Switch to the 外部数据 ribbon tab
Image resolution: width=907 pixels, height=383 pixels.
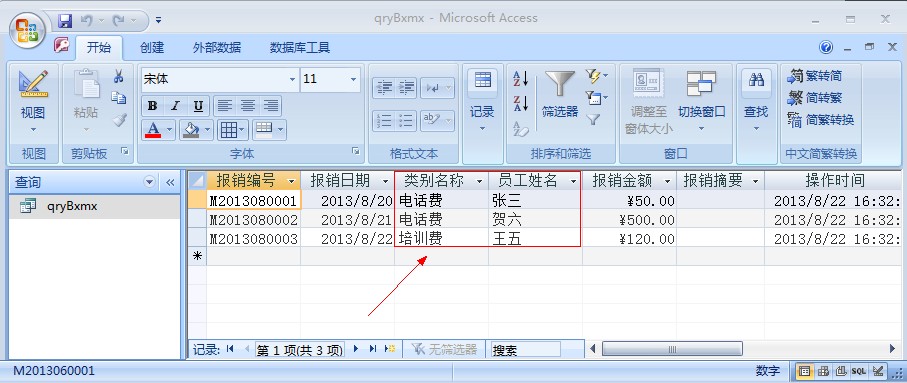[x=217, y=48]
